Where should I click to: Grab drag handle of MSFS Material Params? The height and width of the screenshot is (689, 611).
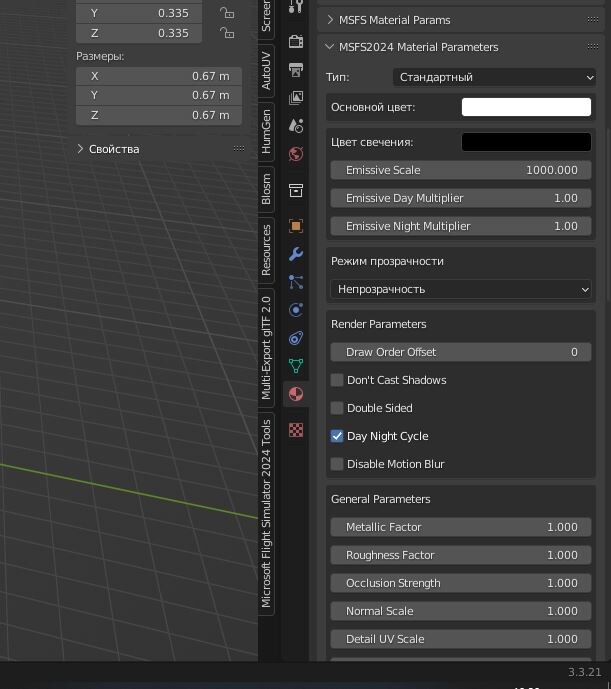593,19
